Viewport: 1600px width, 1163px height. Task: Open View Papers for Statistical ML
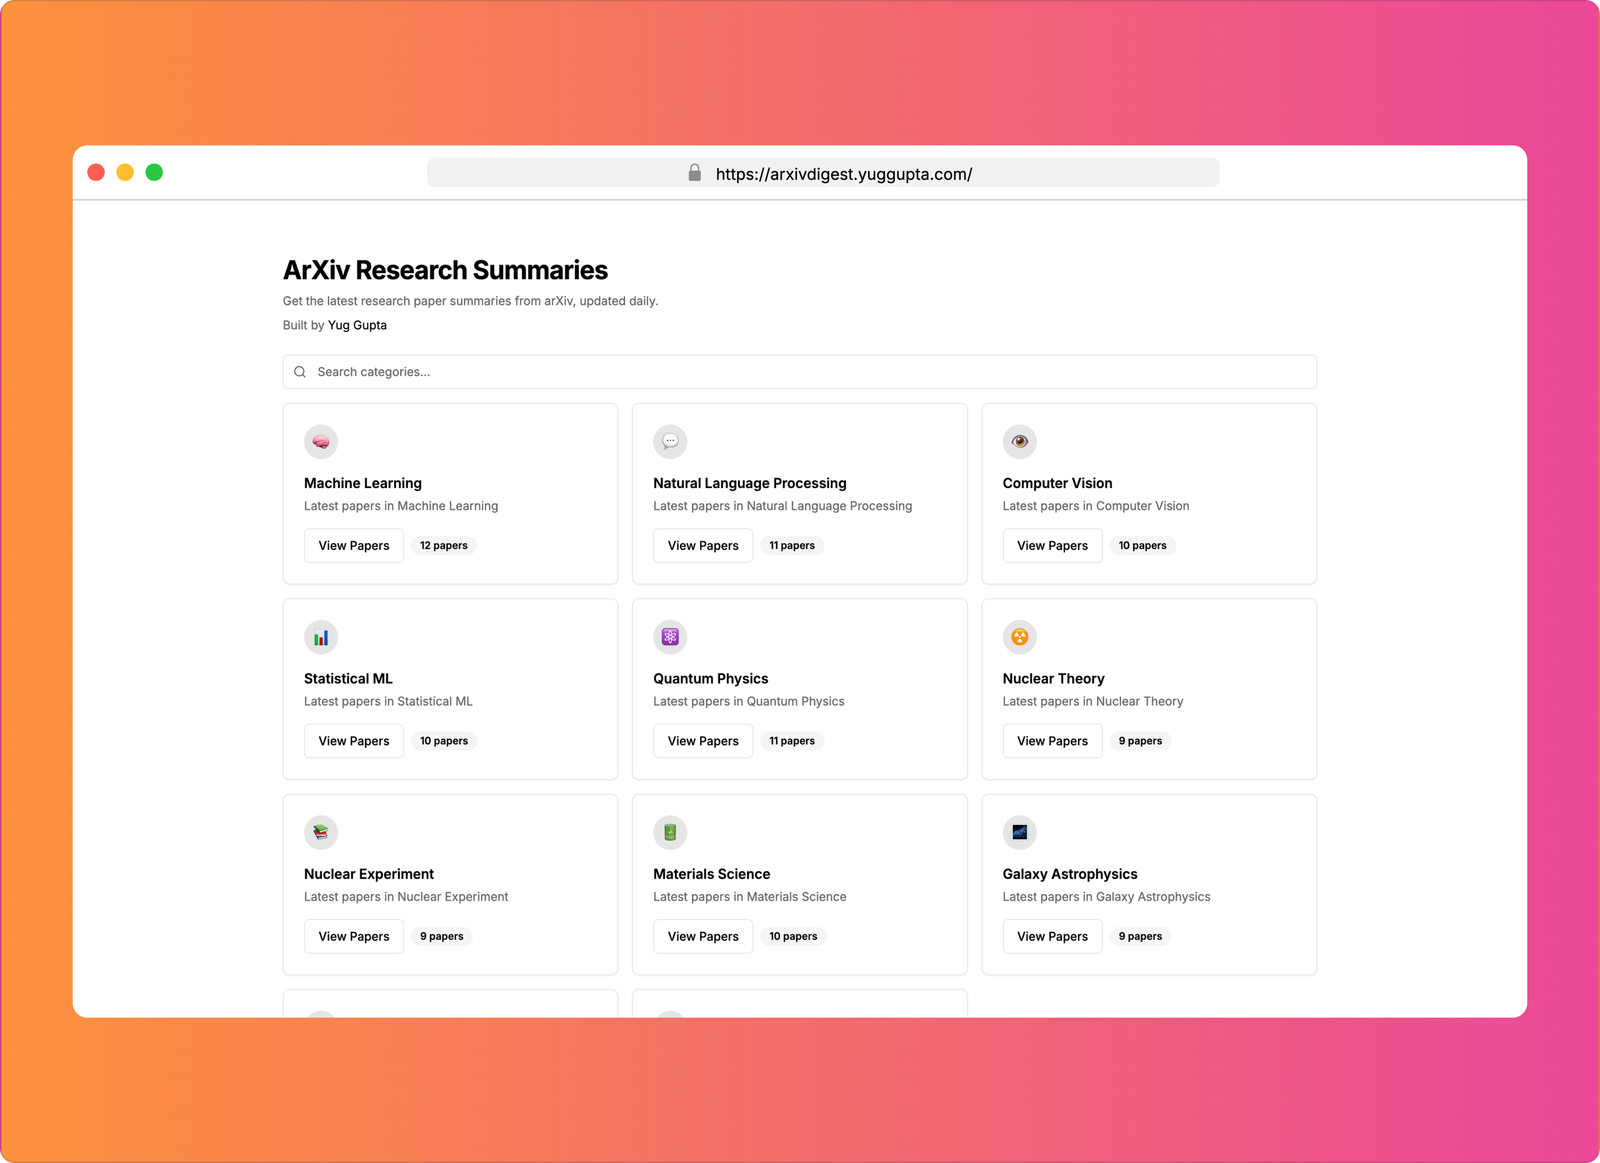354,741
